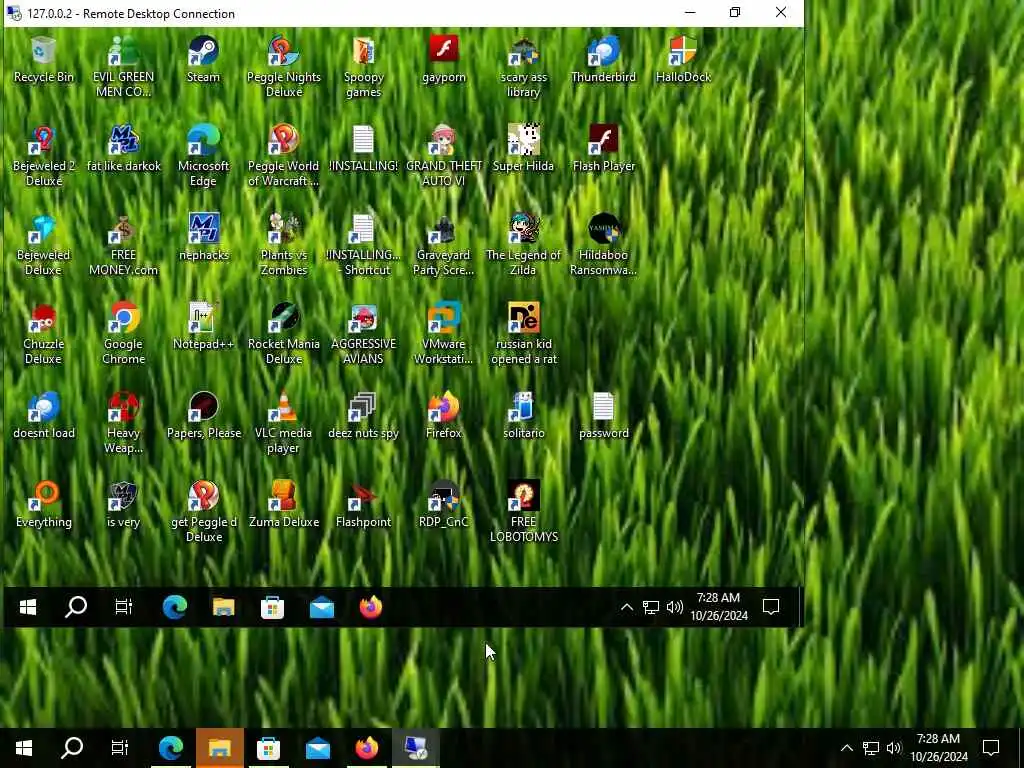Click volume icon in remote session tray
The image size is (1024, 768).
click(675, 607)
